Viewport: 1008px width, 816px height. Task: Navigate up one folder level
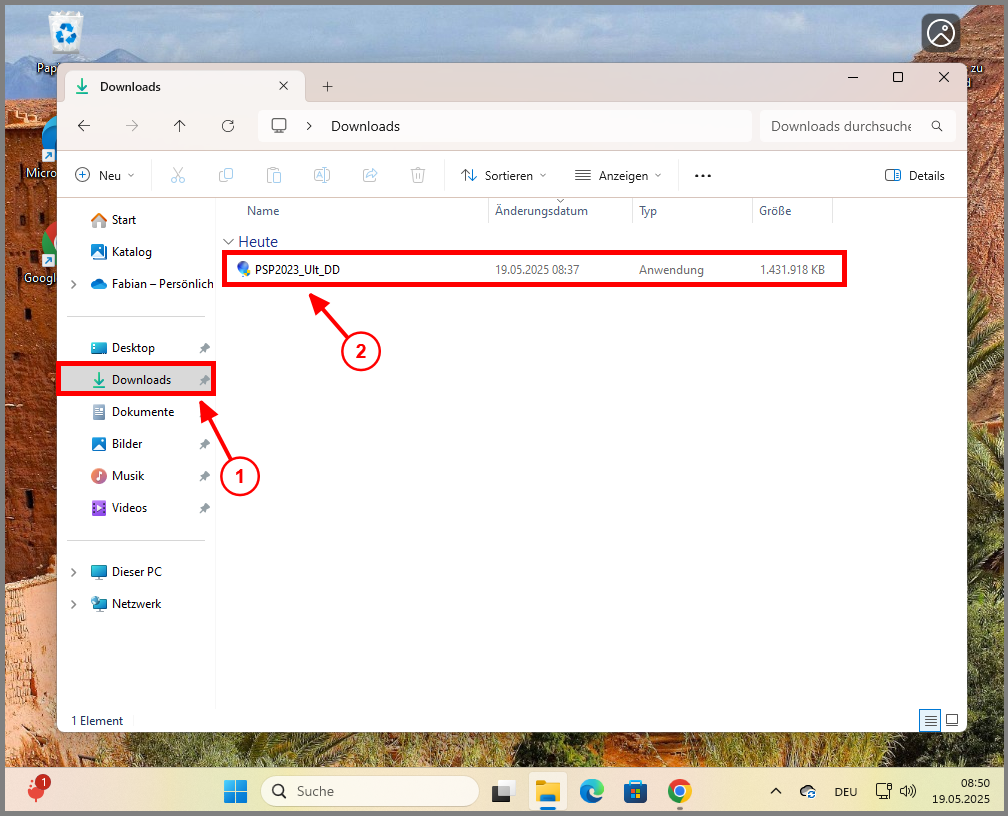pyautogui.click(x=180, y=126)
